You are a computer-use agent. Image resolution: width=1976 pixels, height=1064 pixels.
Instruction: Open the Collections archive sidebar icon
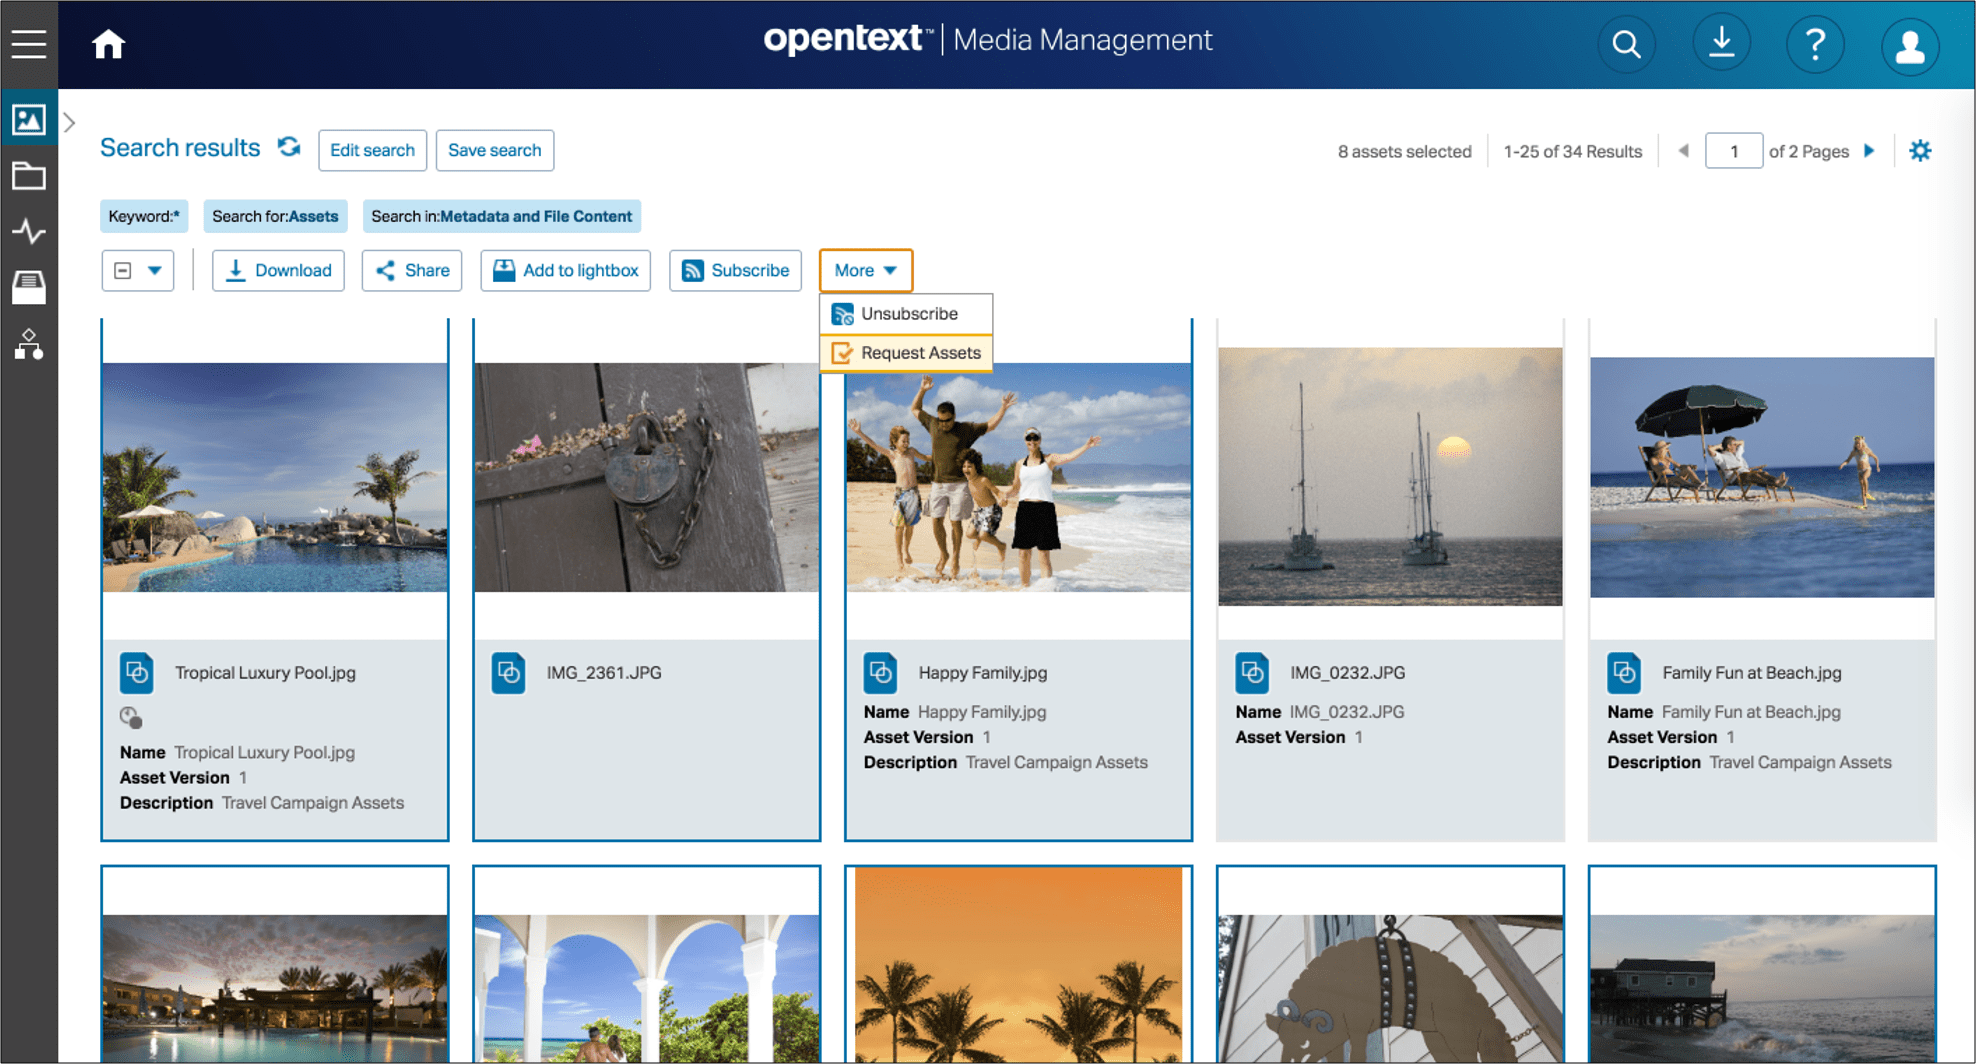30,287
